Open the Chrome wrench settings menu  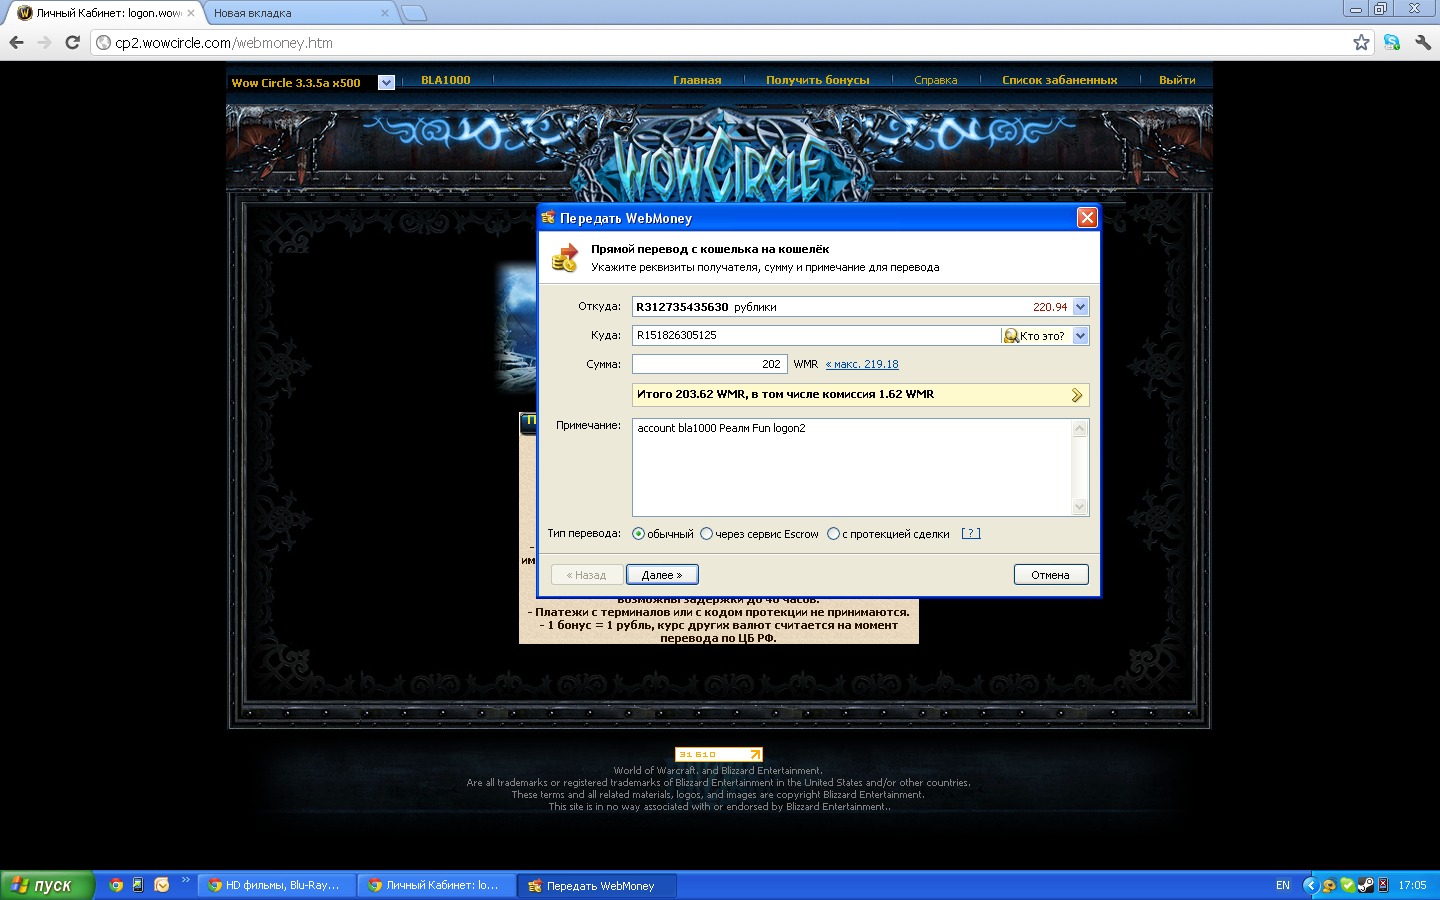pos(1423,42)
